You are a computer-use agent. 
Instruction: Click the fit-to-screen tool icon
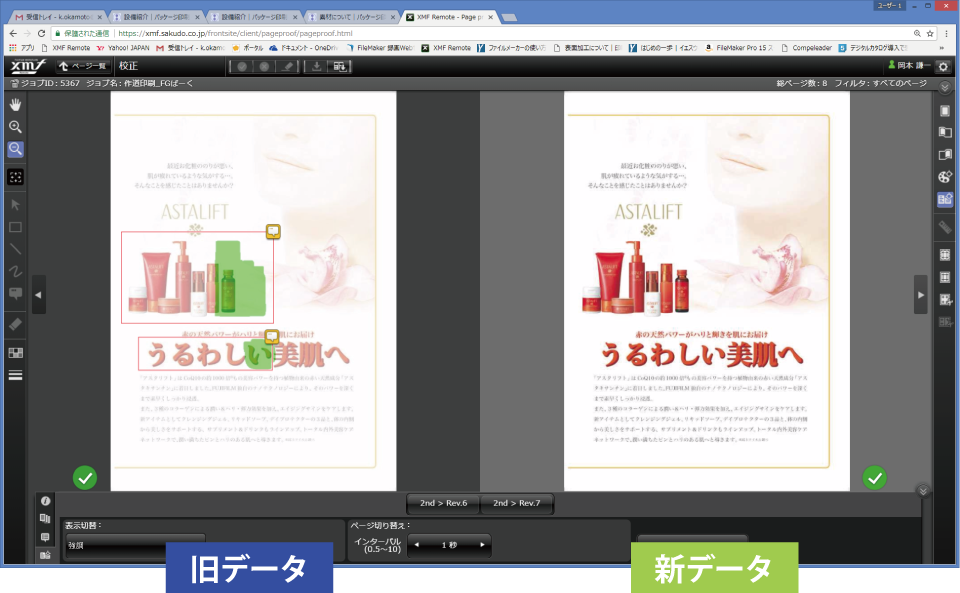(15, 177)
